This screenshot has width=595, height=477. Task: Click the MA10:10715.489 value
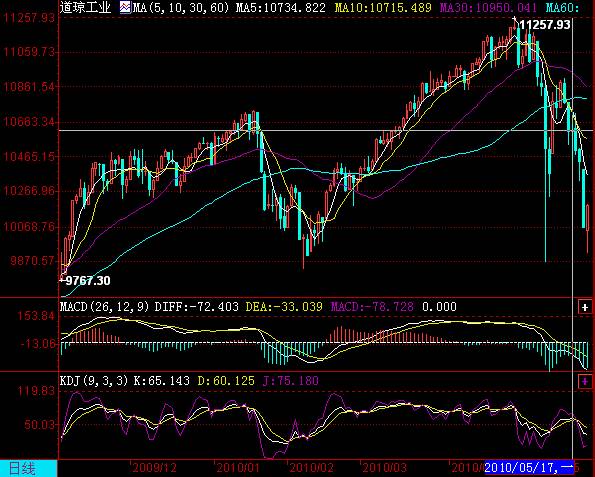383,8
